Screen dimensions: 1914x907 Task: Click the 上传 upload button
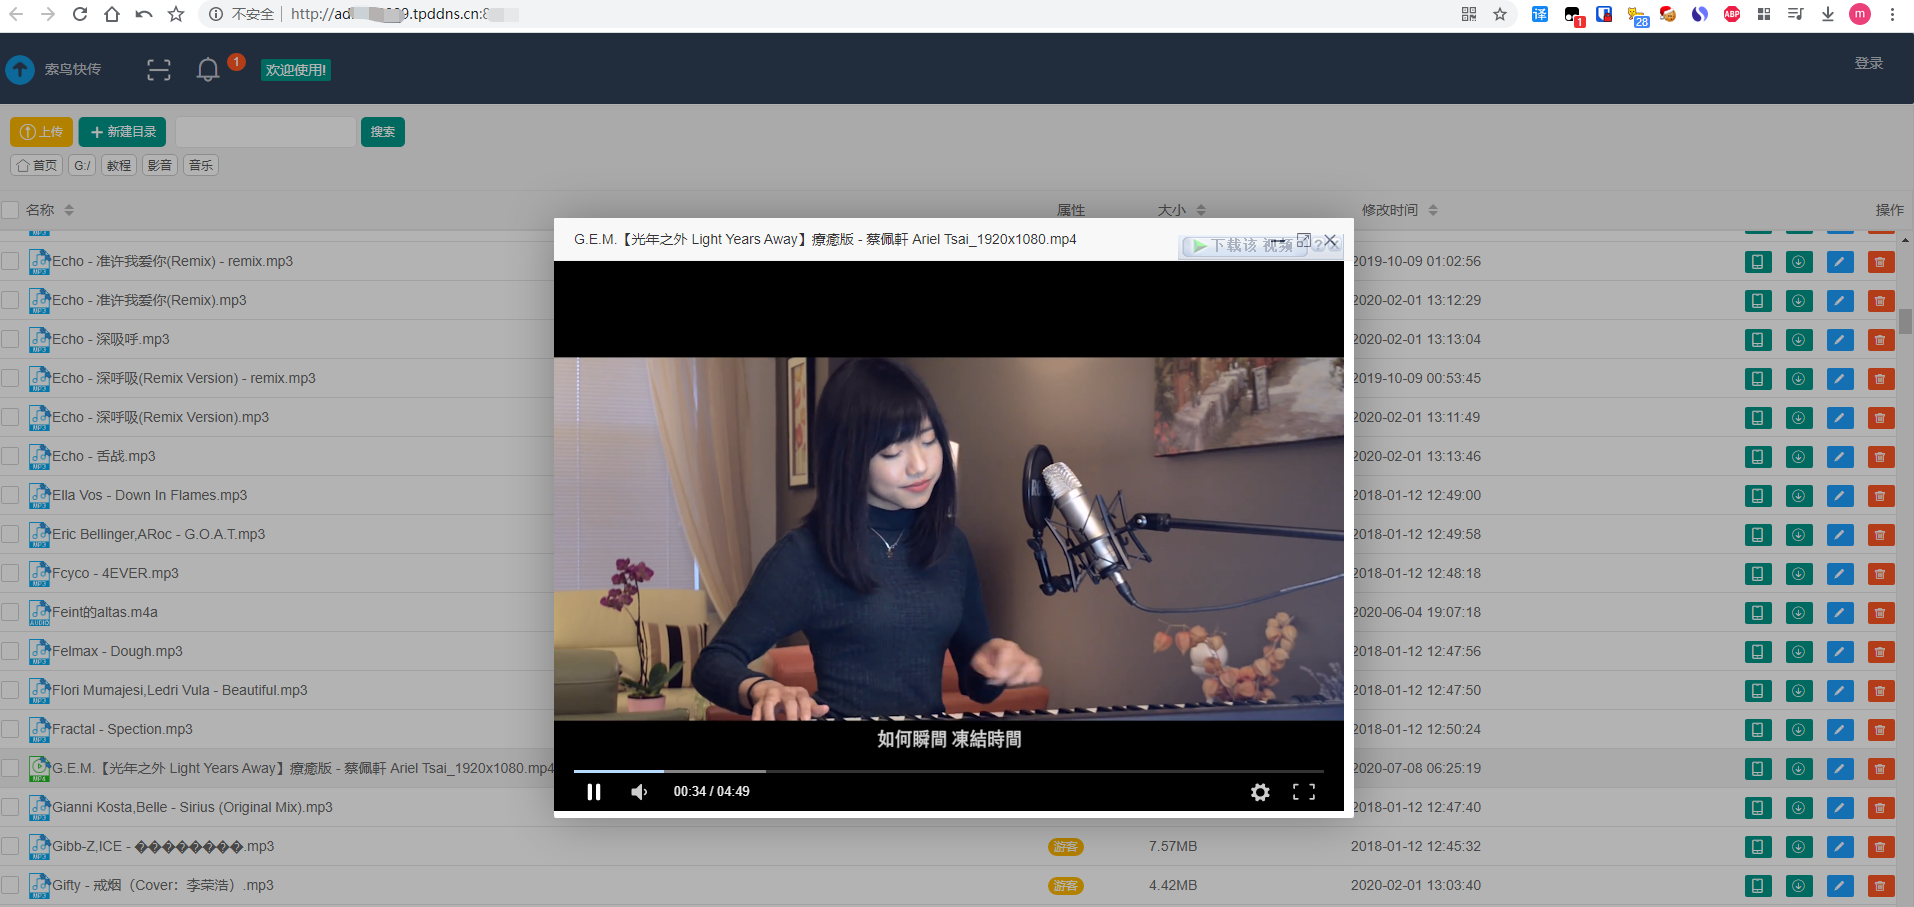point(41,132)
